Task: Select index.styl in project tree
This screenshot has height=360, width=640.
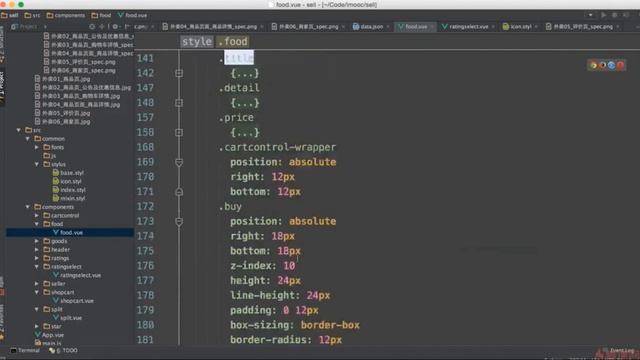Action: click(x=69, y=190)
